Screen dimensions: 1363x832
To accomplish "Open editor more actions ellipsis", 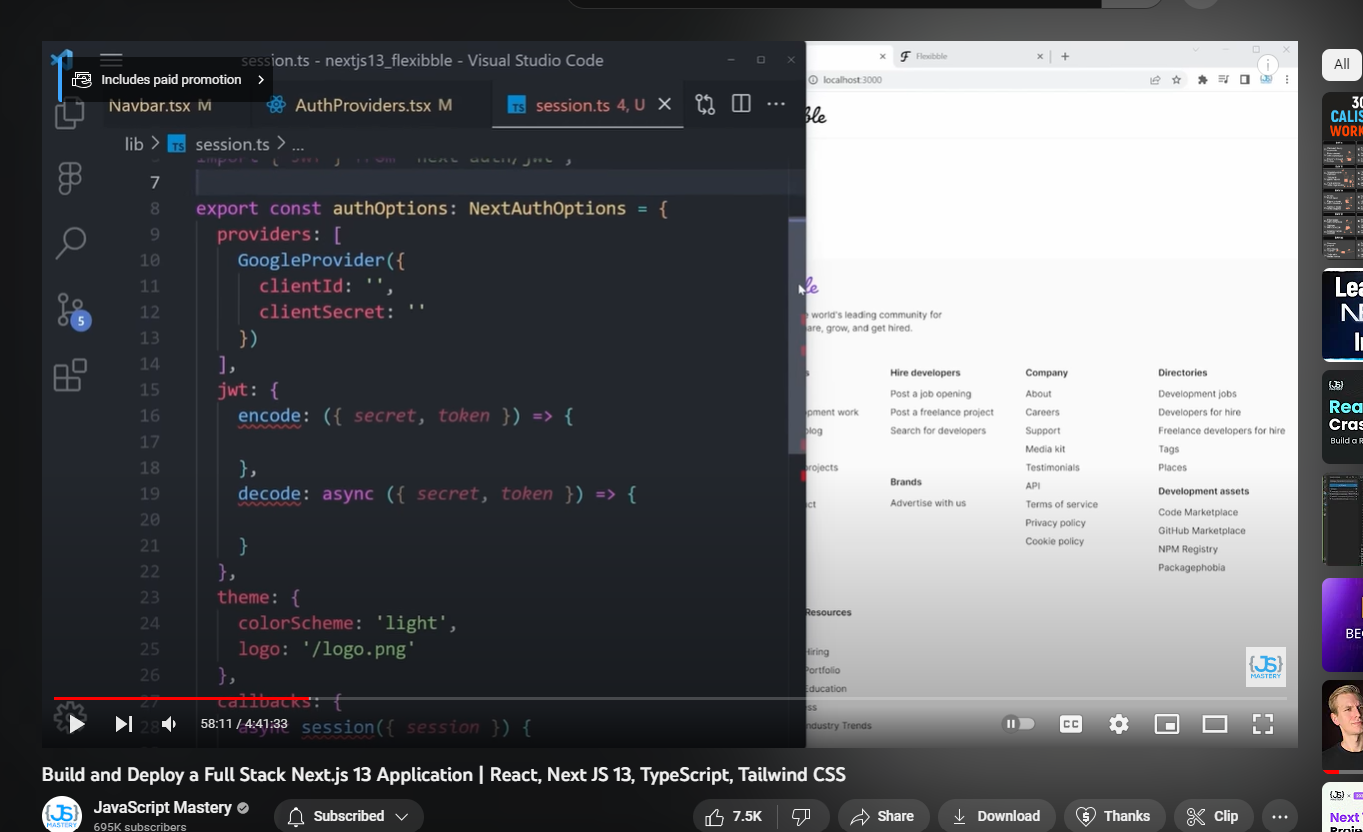I will click(x=776, y=104).
